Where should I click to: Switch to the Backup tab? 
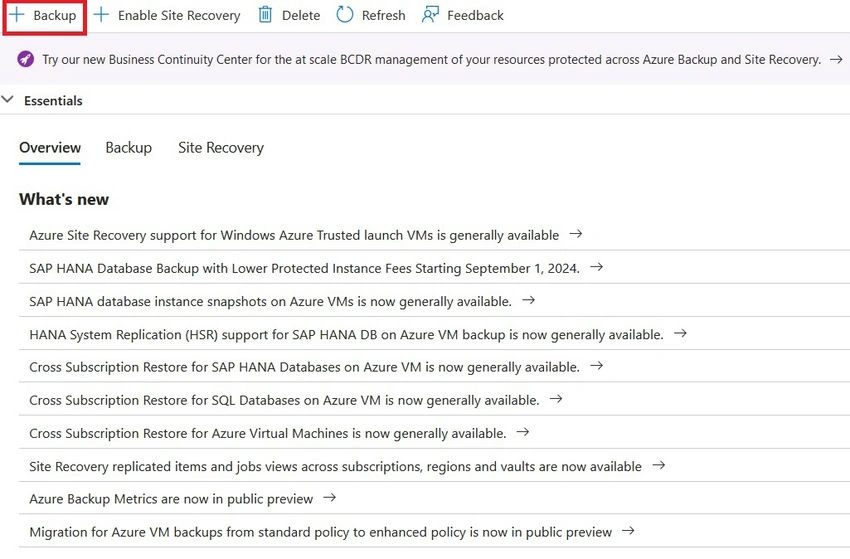pos(128,147)
